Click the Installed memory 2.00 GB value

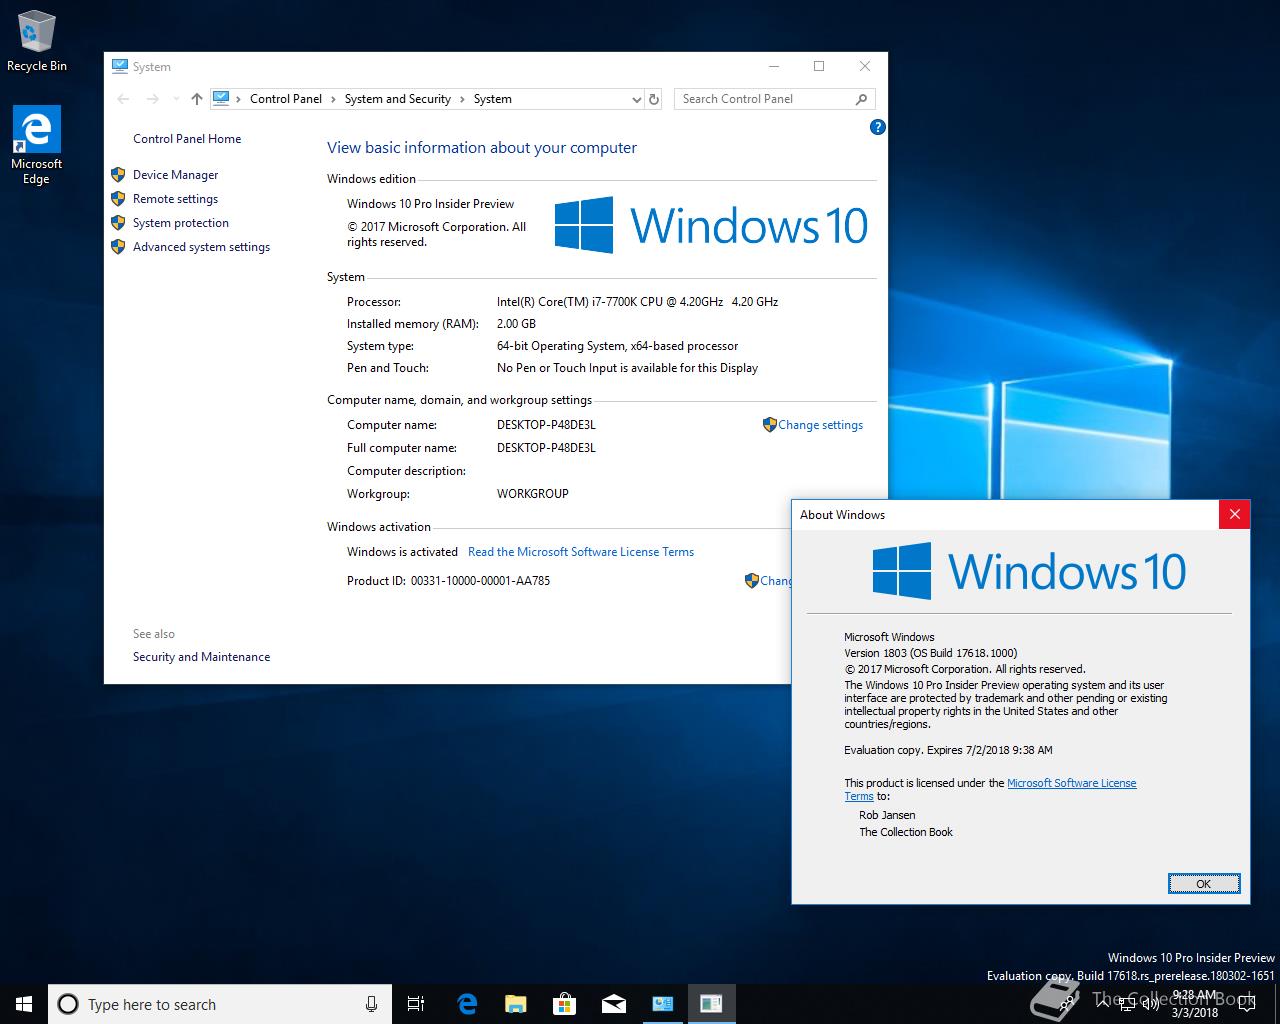[516, 324]
